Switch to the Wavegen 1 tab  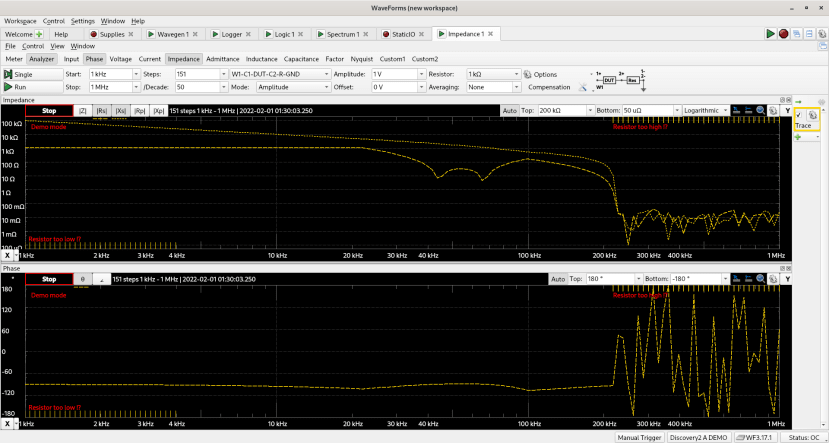pyautogui.click(x=173, y=34)
